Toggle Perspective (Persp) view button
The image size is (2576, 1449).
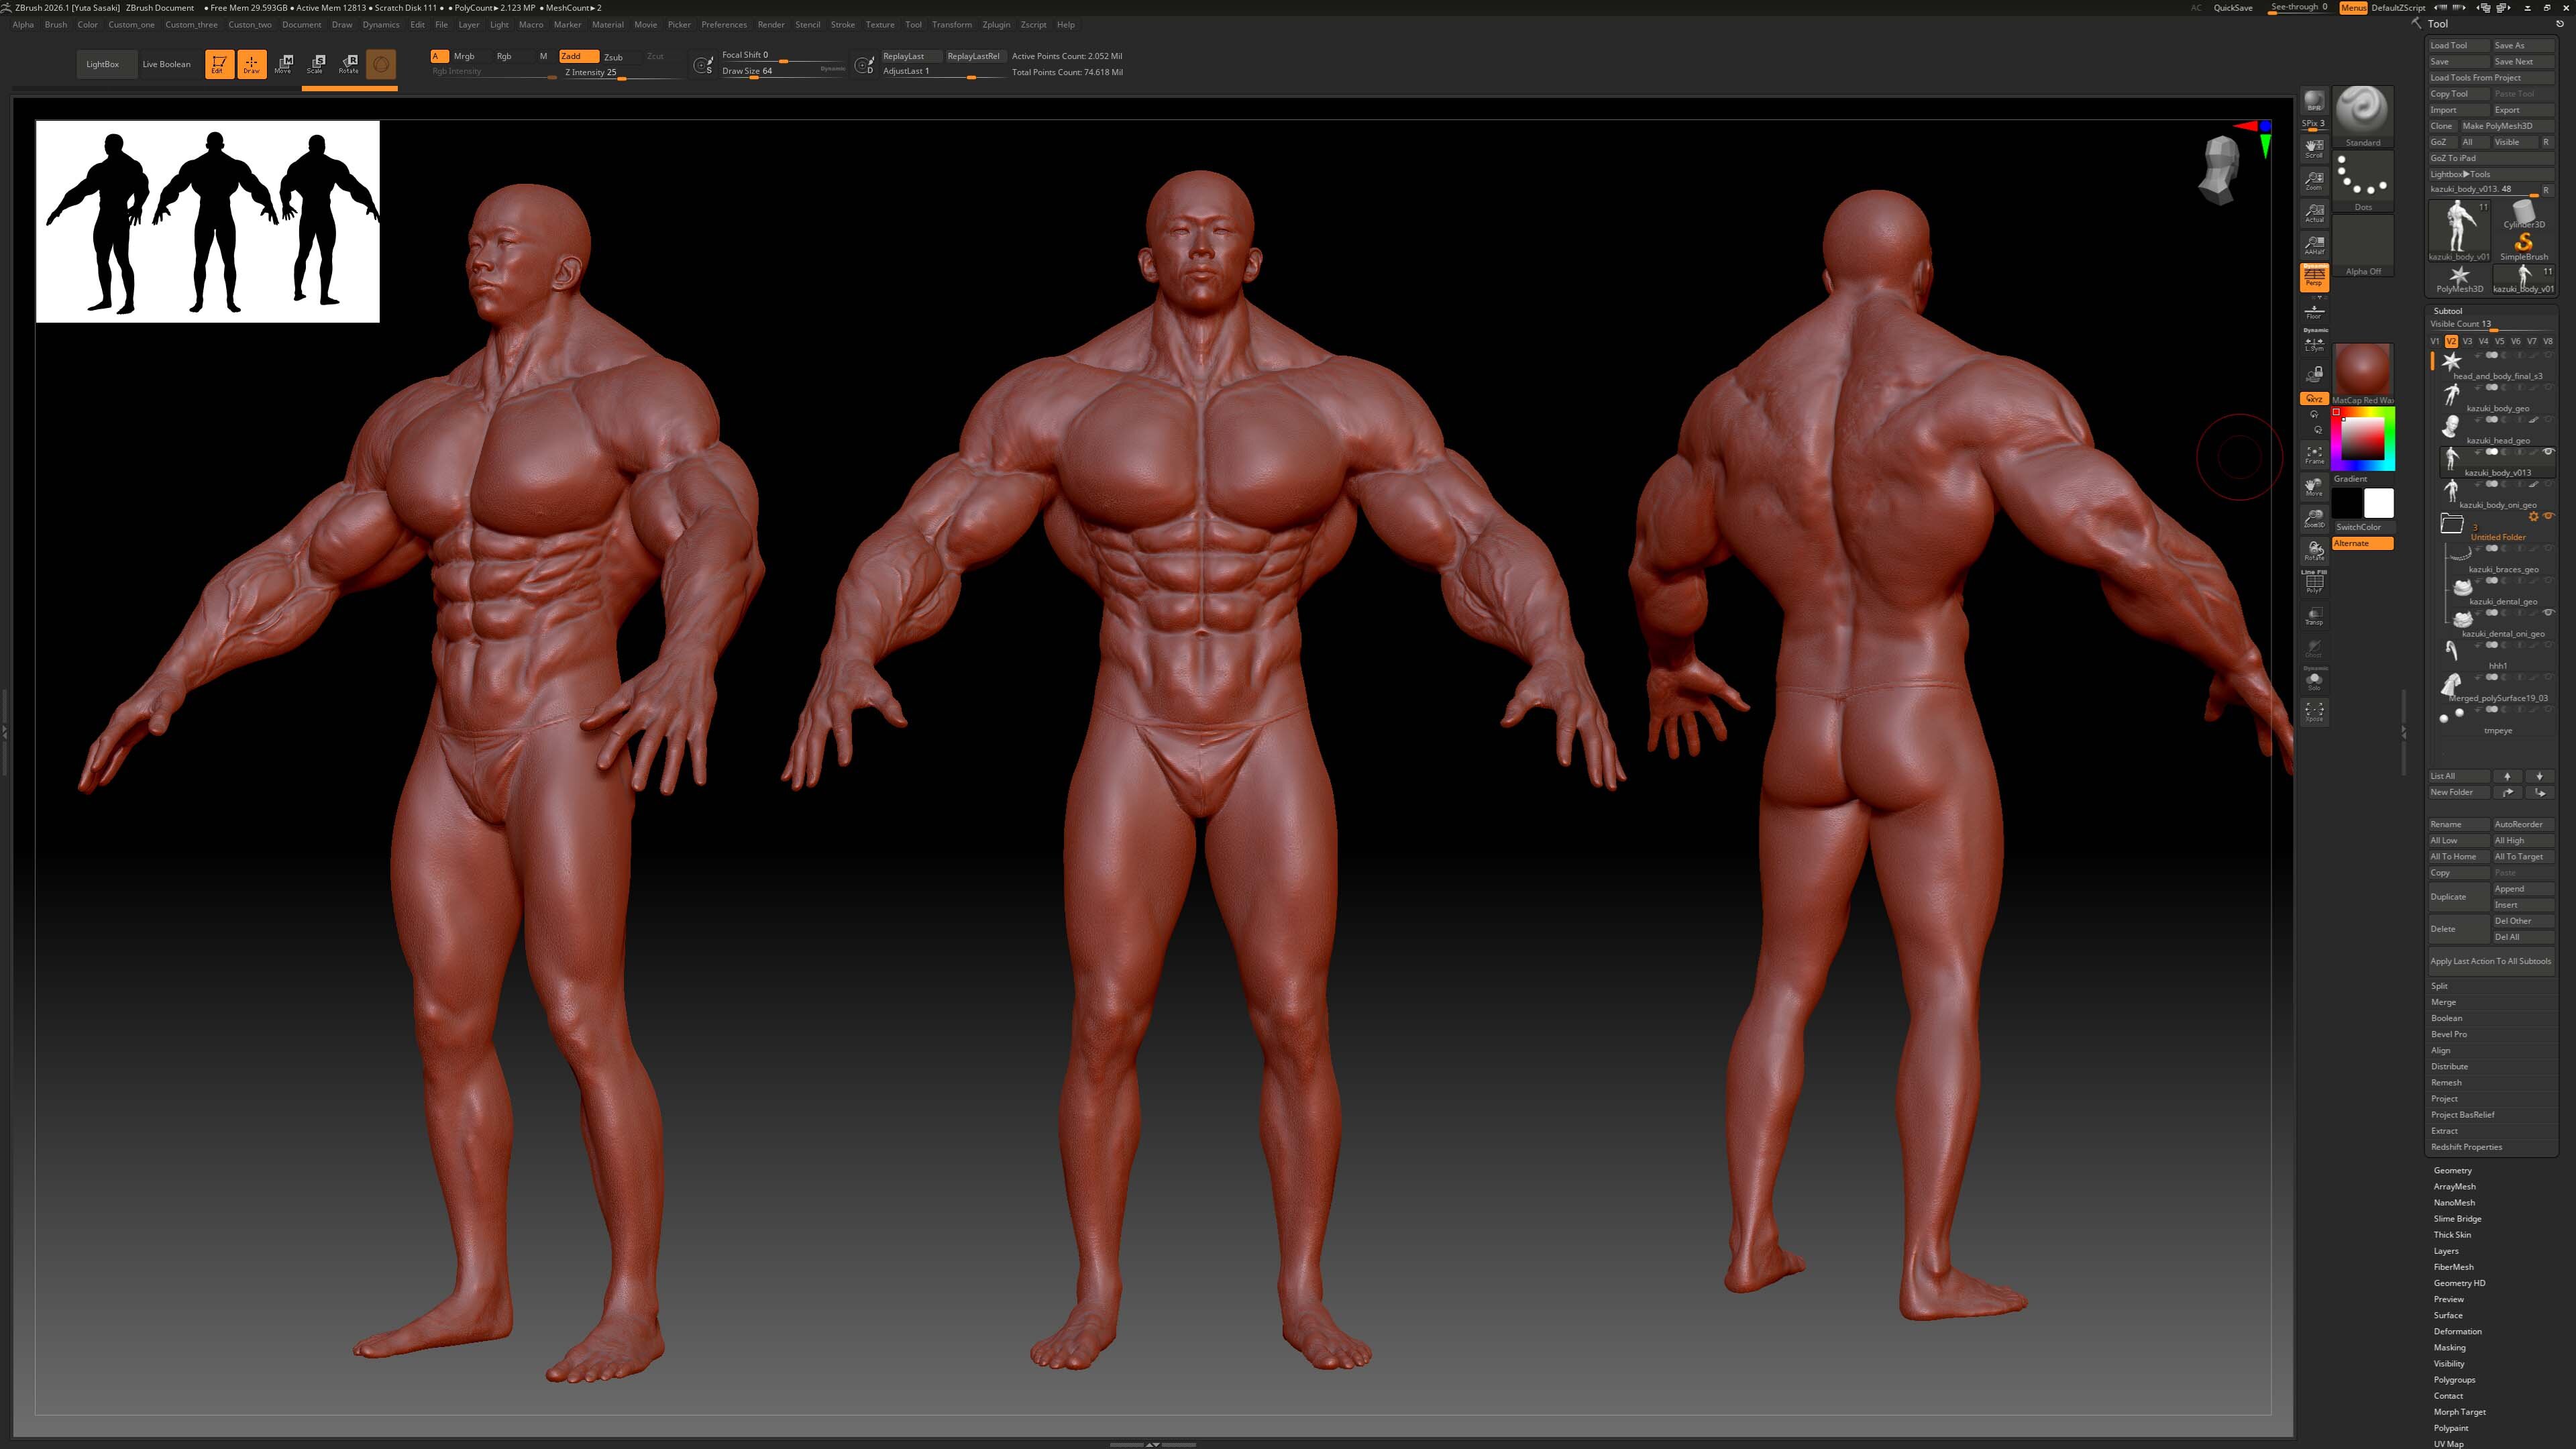point(2314,277)
